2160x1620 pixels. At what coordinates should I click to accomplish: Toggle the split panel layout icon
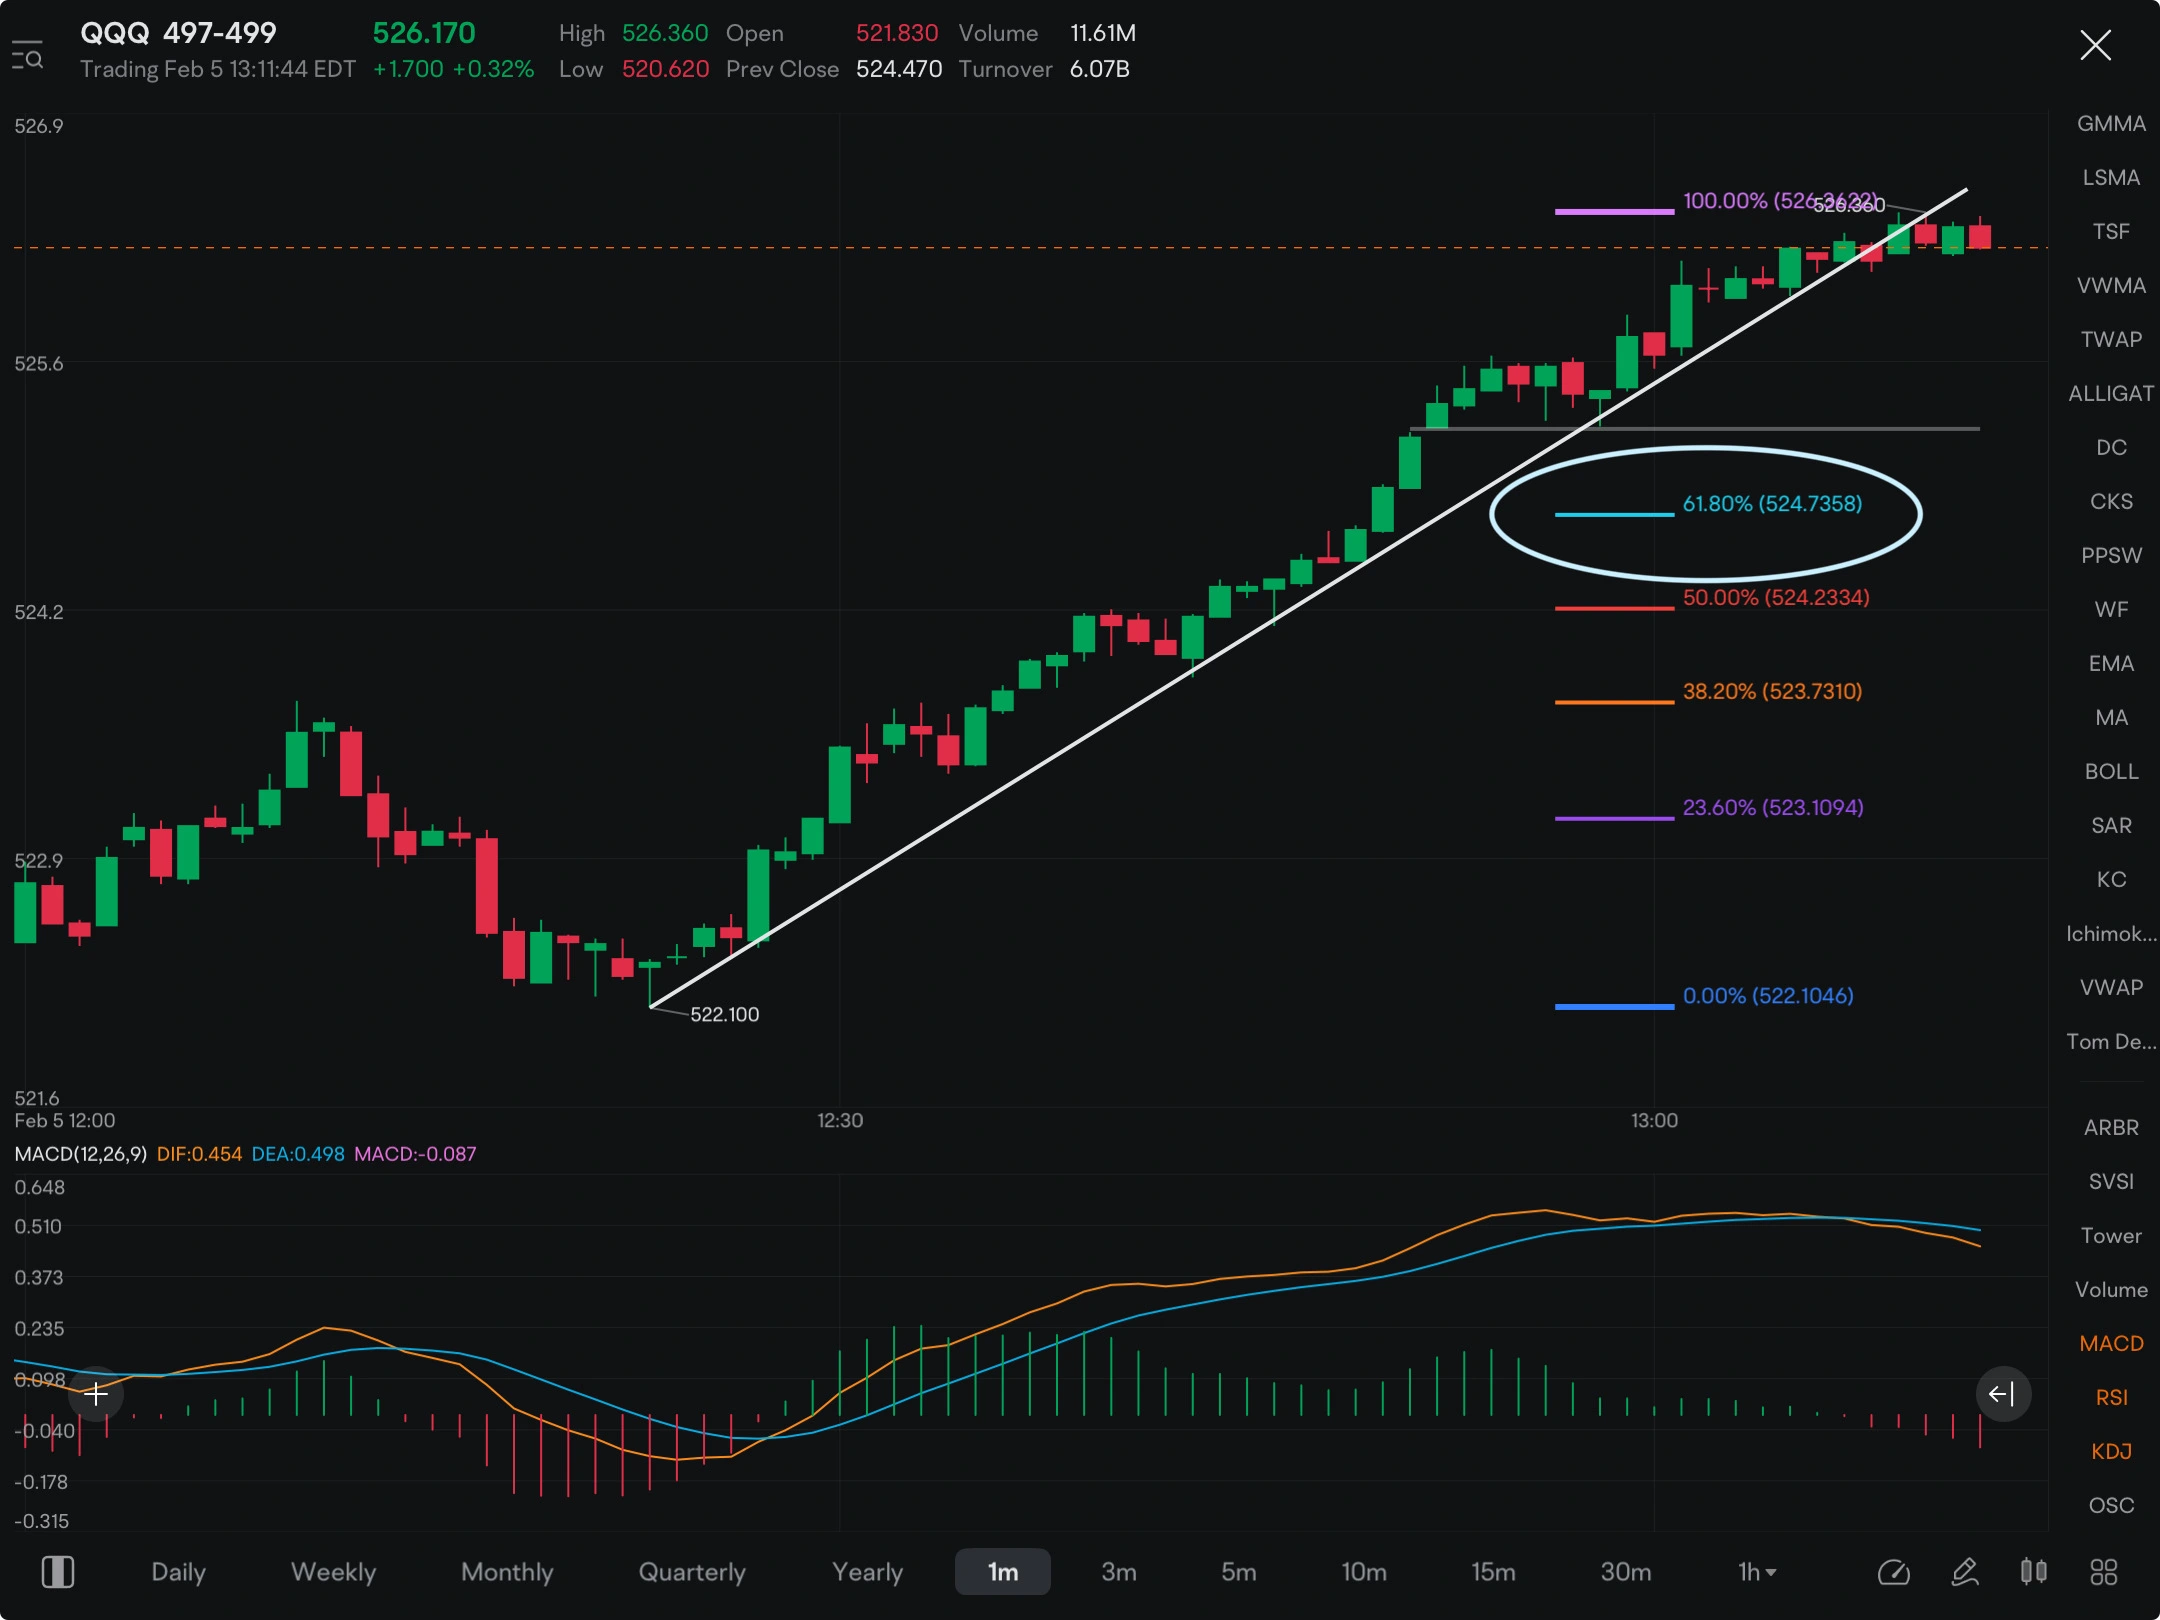[57, 1572]
